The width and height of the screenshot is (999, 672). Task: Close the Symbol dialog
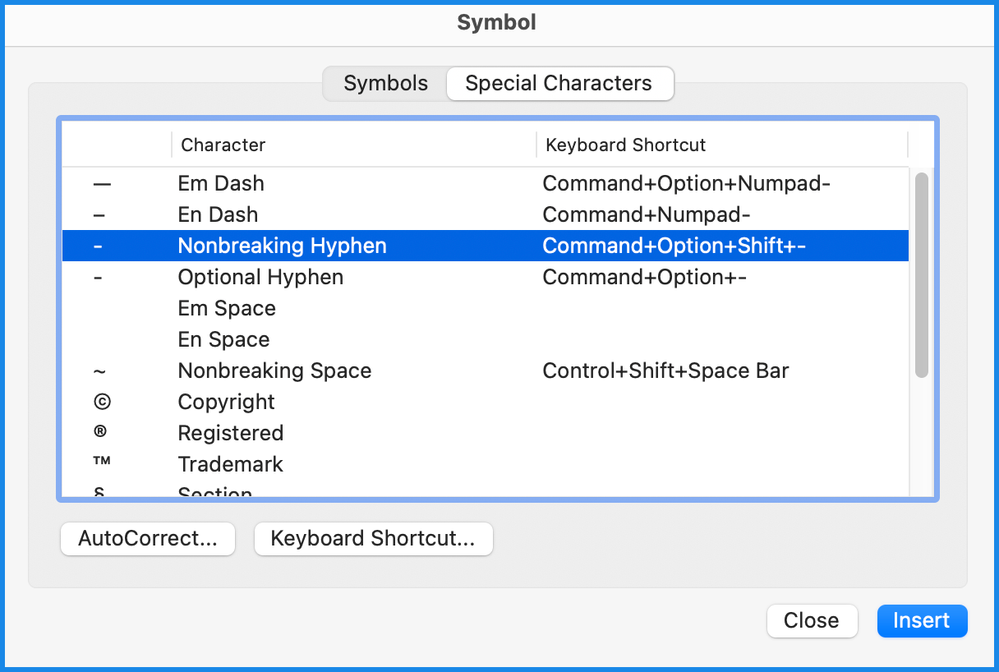(811, 621)
